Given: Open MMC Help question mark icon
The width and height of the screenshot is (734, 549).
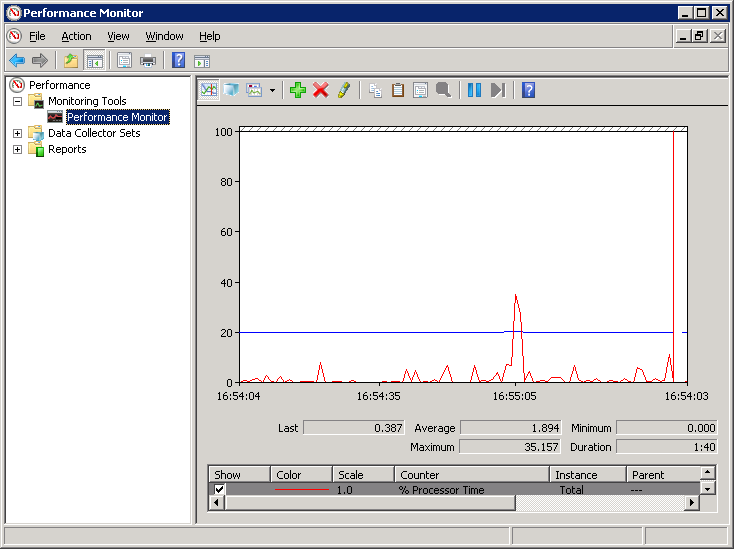Looking at the screenshot, I should coord(178,60).
